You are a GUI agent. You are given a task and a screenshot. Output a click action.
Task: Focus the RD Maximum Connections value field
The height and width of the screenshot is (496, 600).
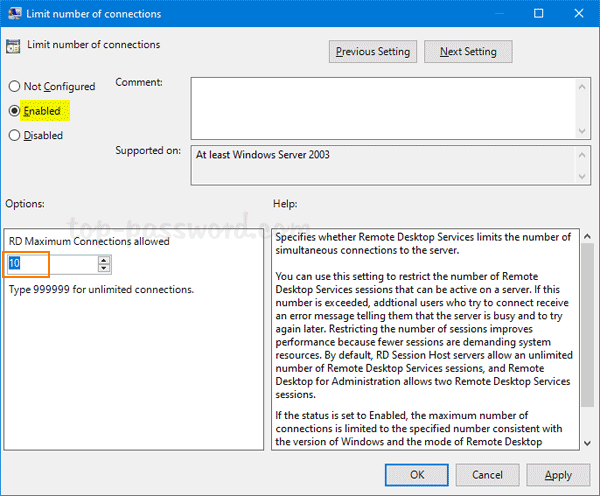click(x=52, y=264)
